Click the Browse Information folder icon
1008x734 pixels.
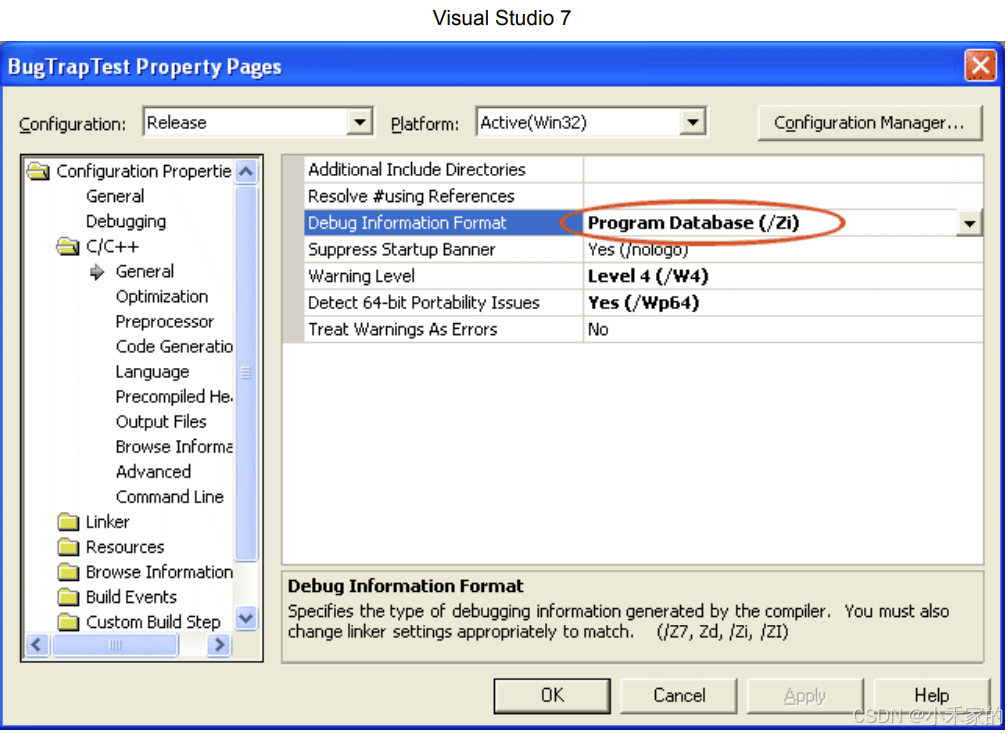pyautogui.click(x=68, y=571)
